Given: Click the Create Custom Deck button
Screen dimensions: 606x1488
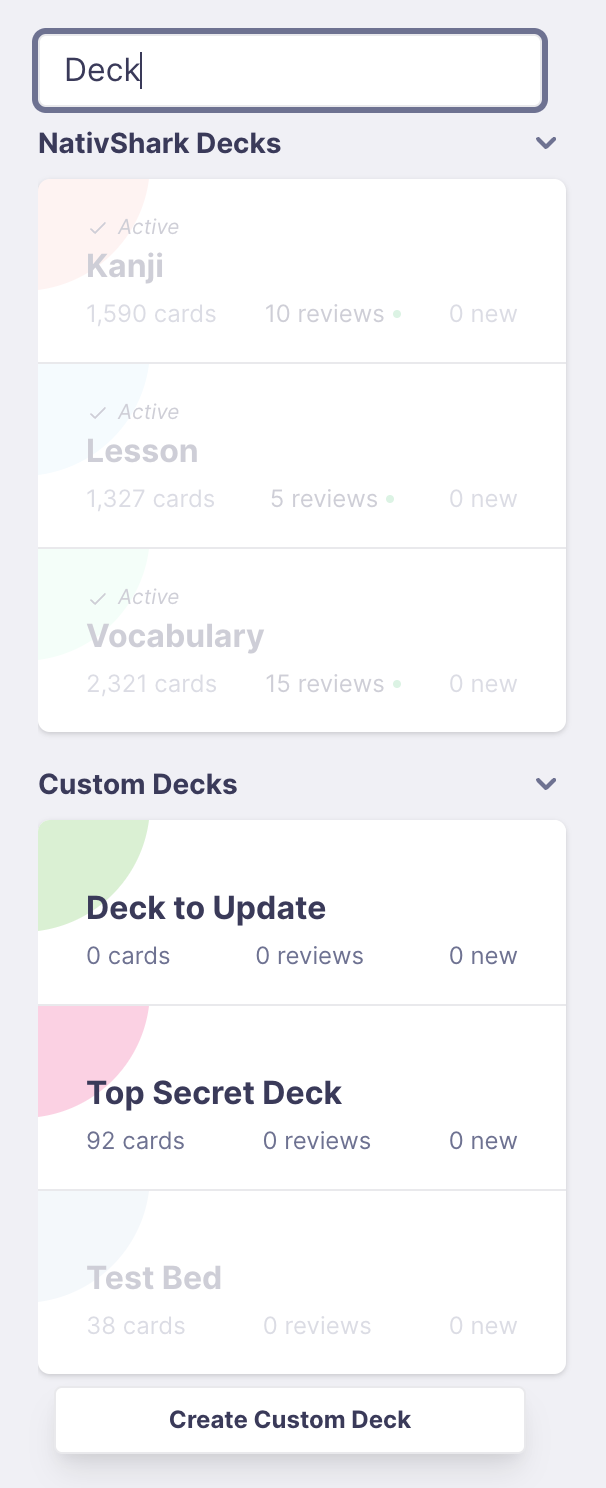Looking at the screenshot, I should [x=289, y=1419].
